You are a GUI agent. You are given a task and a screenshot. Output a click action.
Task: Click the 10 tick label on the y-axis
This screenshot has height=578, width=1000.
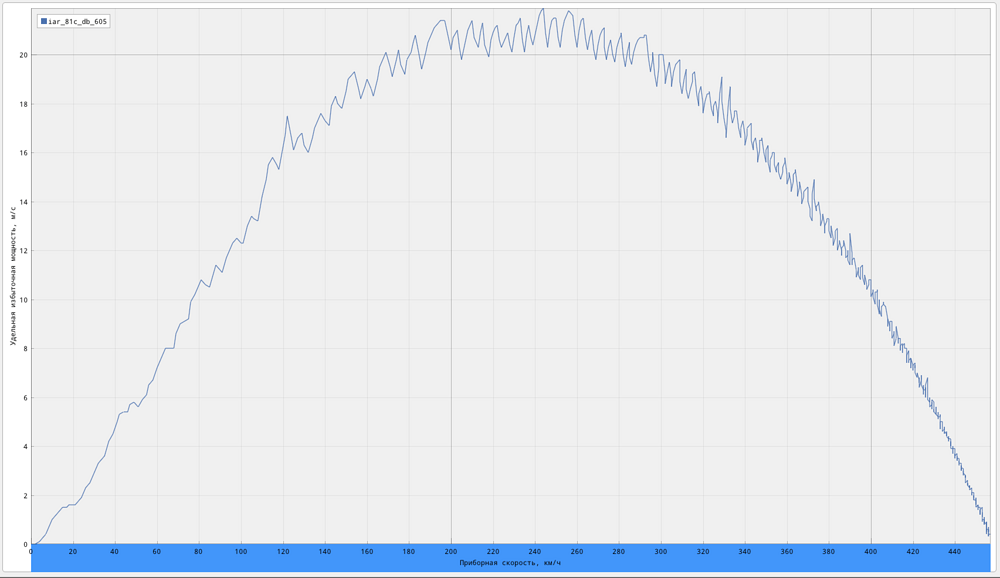tap(24, 300)
